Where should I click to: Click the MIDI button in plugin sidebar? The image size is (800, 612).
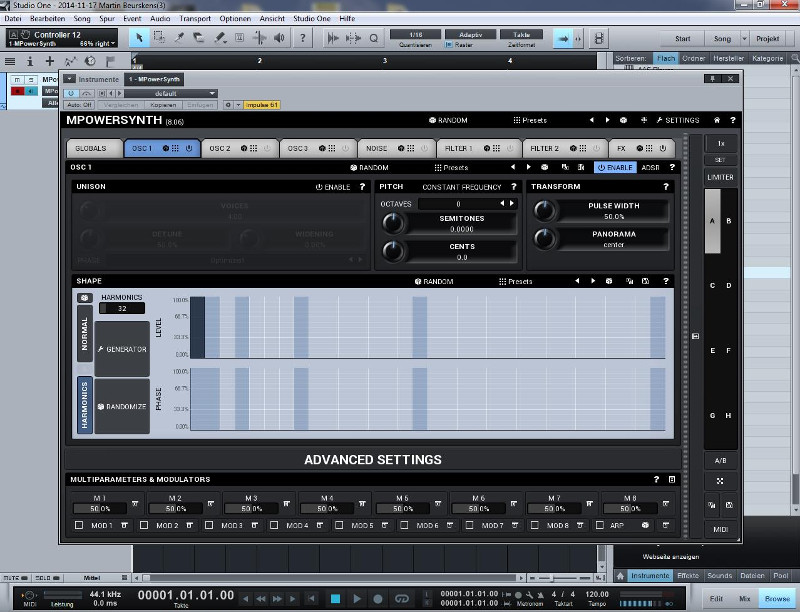[720, 529]
